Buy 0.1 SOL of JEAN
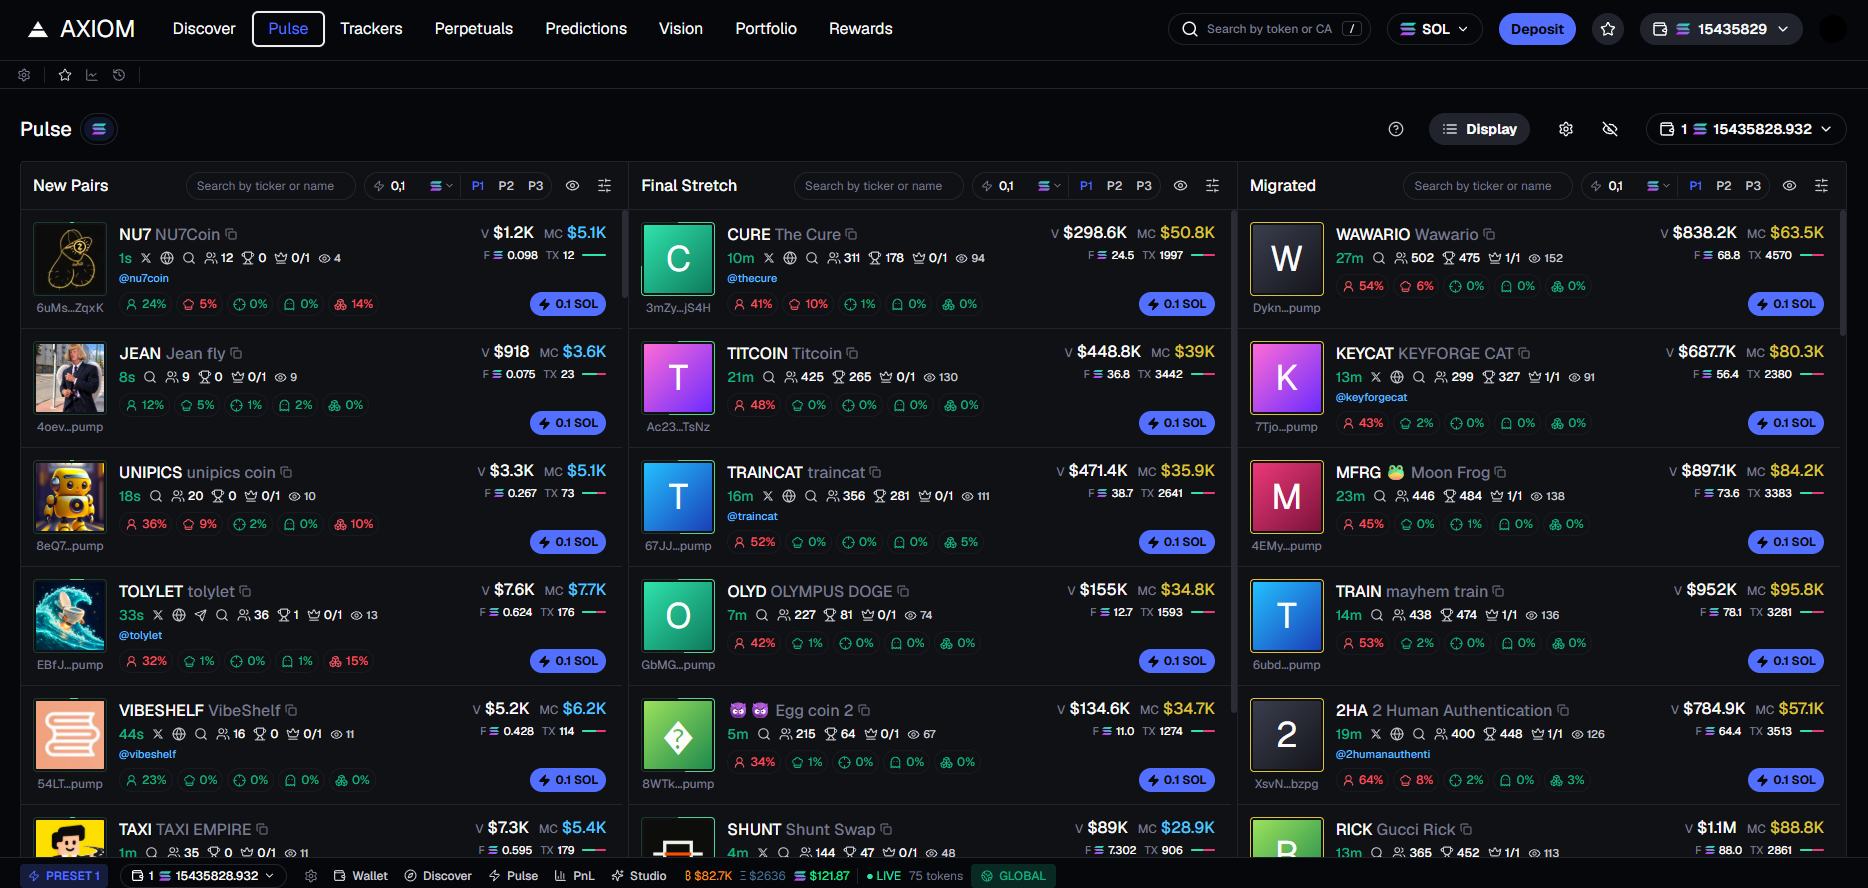This screenshot has height=888, width=1868. point(568,423)
